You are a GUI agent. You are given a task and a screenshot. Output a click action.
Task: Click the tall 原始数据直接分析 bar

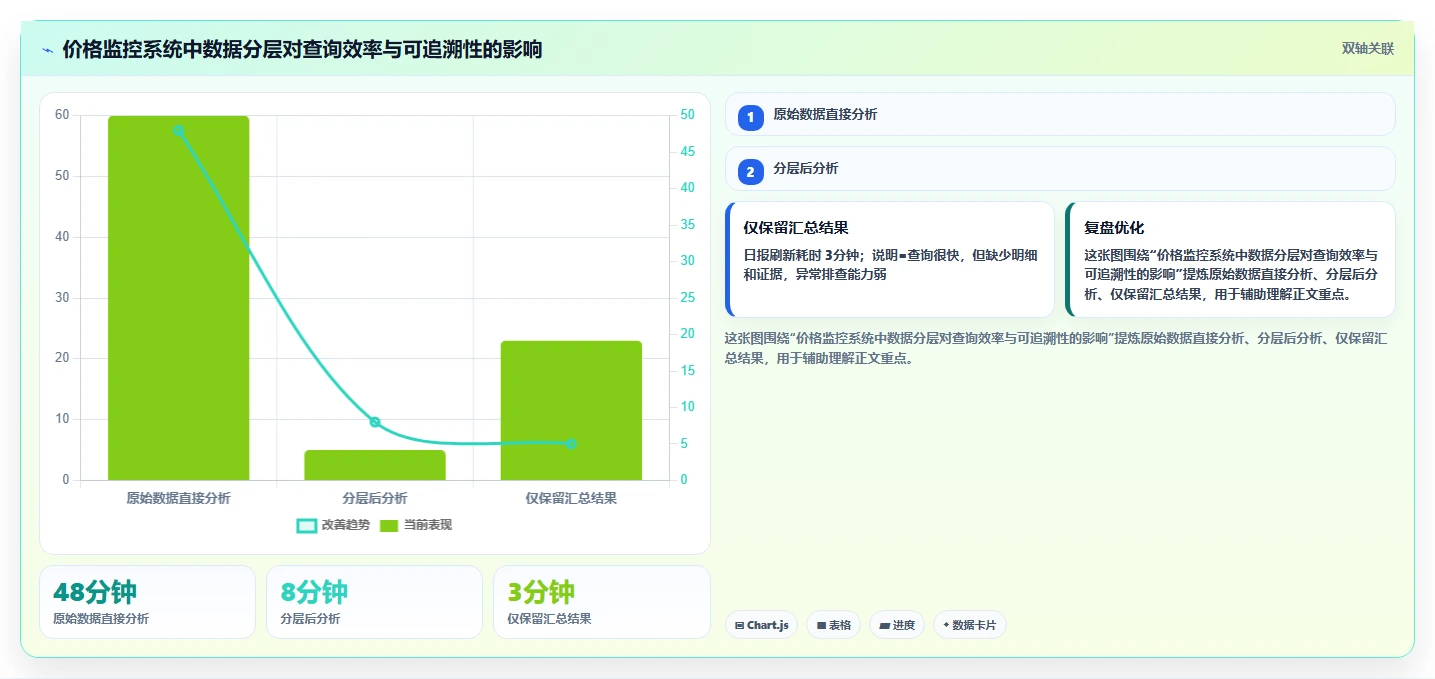(178, 298)
